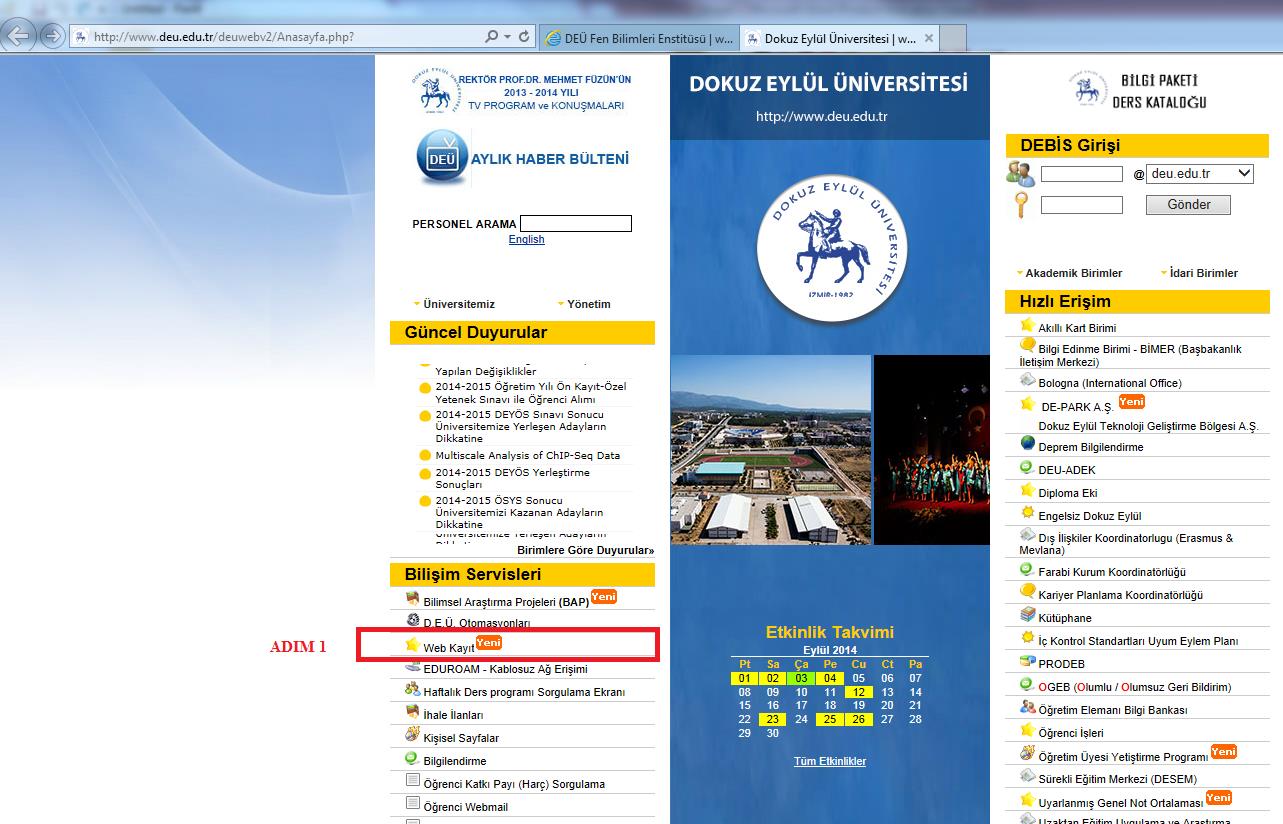The width and height of the screenshot is (1283, 824).
Task: Click the page refresh icon in address bar
Action: tap(524, 37)
